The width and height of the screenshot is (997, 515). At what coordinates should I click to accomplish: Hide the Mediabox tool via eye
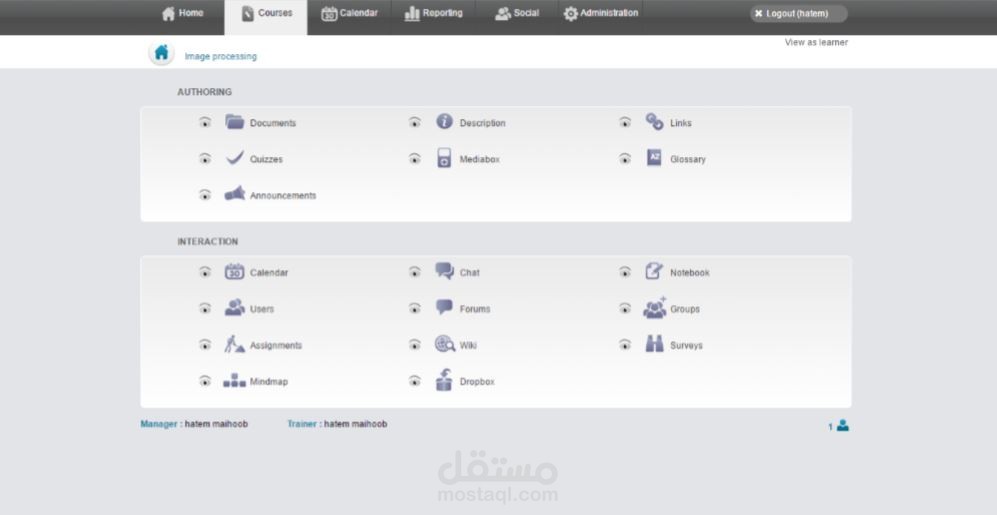415,158
